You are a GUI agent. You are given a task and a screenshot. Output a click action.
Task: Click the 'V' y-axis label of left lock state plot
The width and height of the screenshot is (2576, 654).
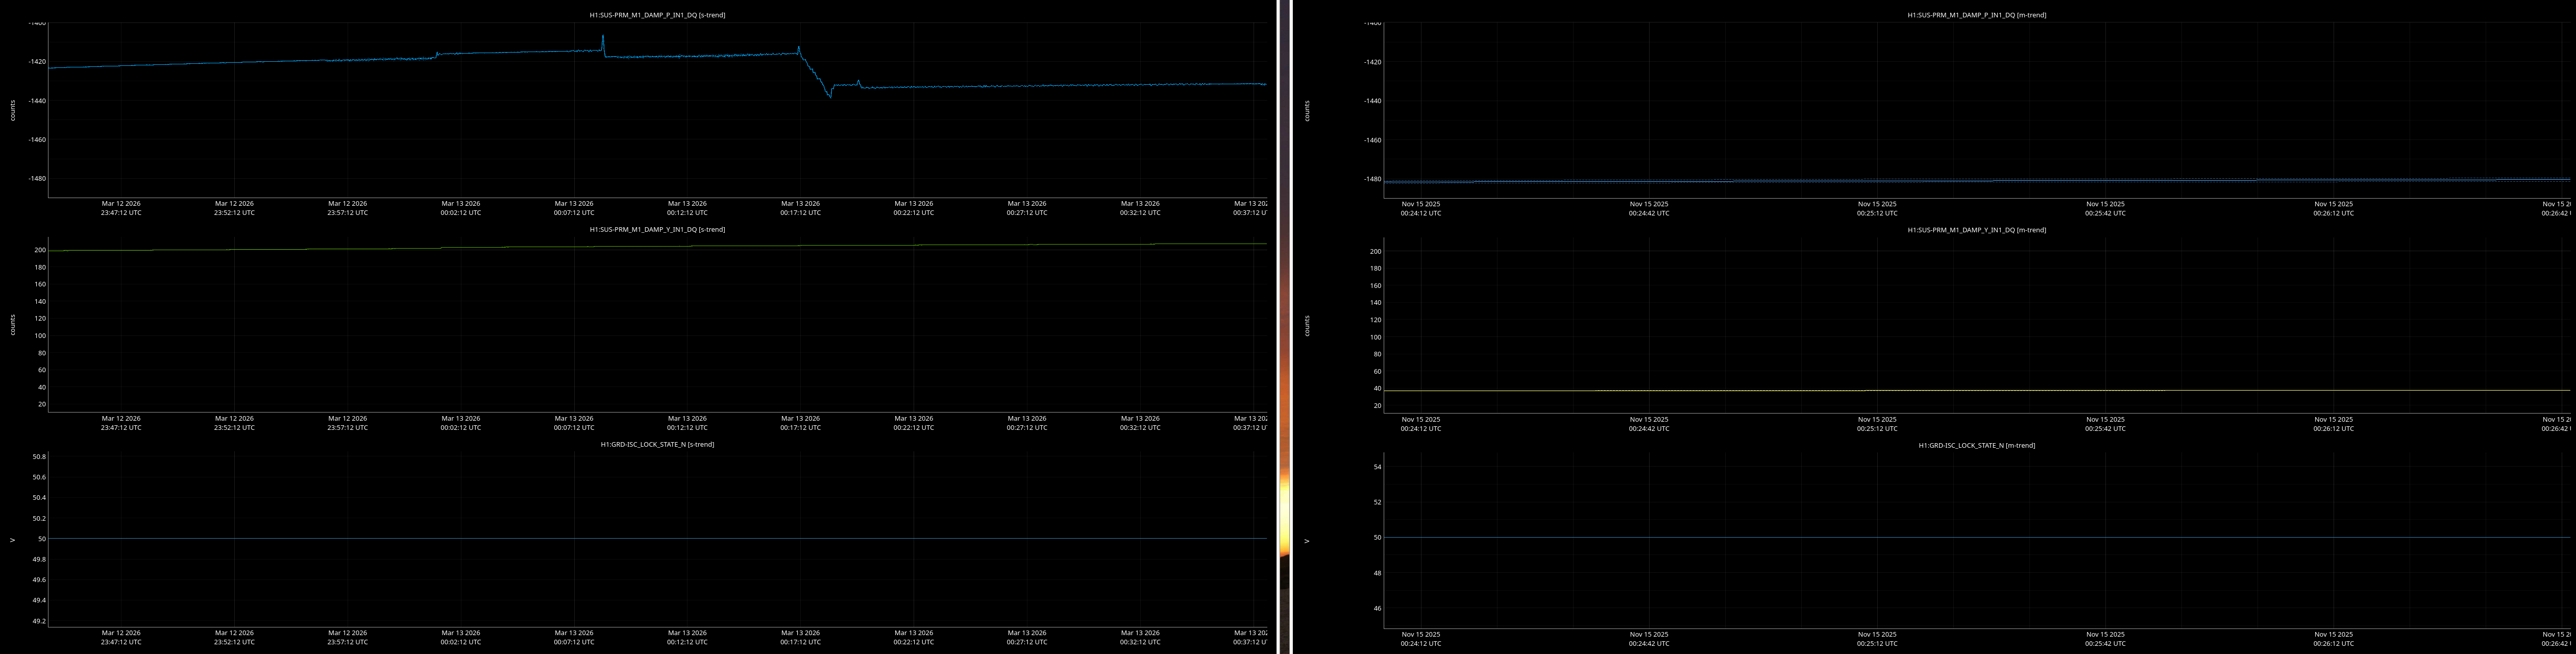(13, 540)
